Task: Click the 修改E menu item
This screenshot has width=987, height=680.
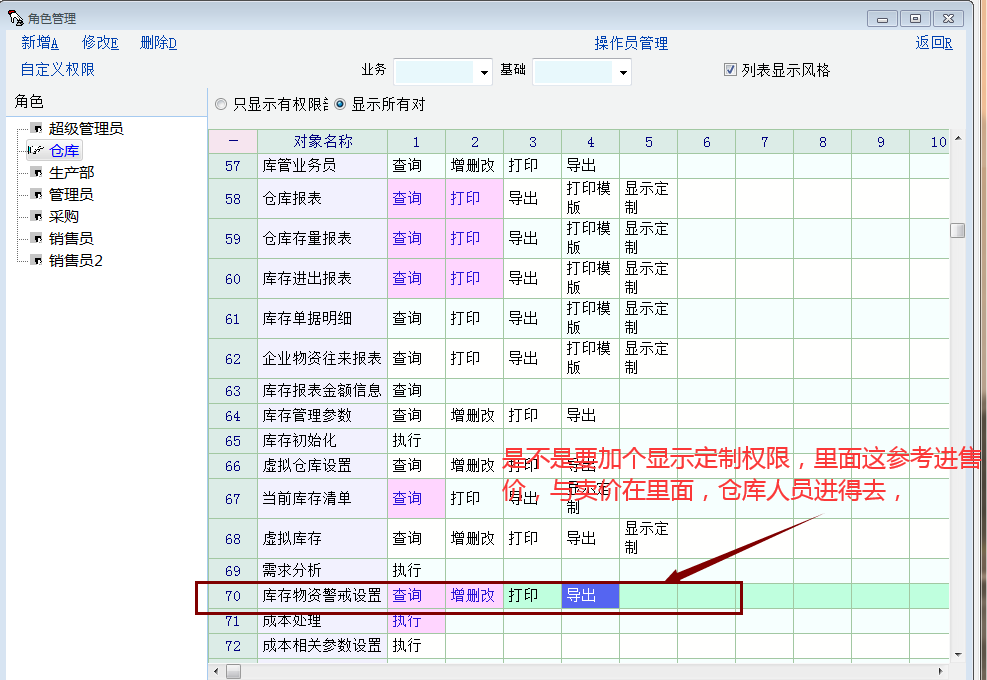Action: [x=100, y=43]
